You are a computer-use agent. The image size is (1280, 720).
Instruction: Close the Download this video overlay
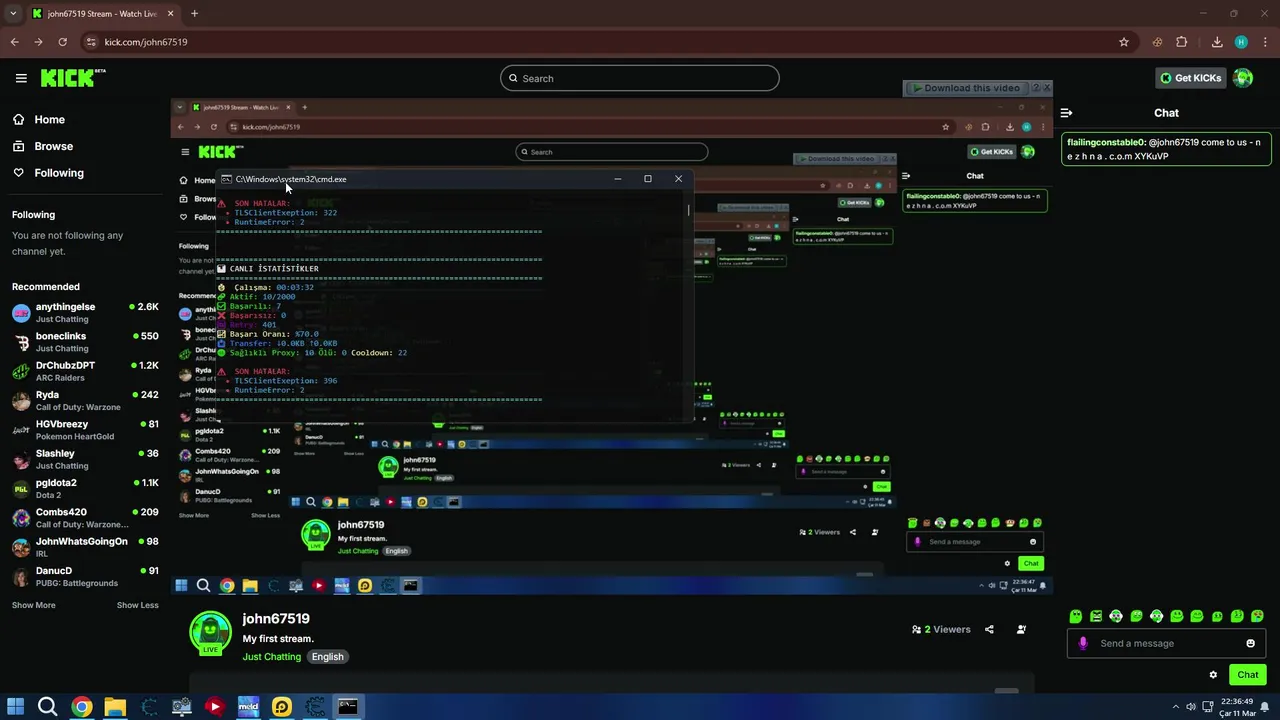click(1047, 88)
